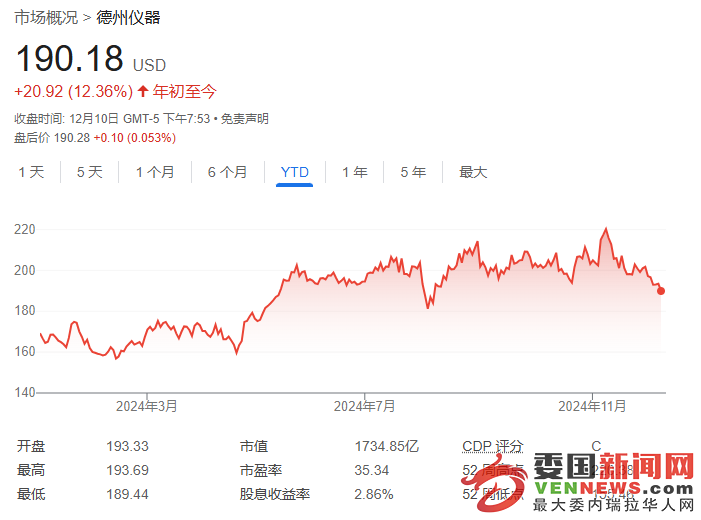Click the red current price dot on chart
Viewport: 701px width, 520px height.
click(x=661, y=291)
